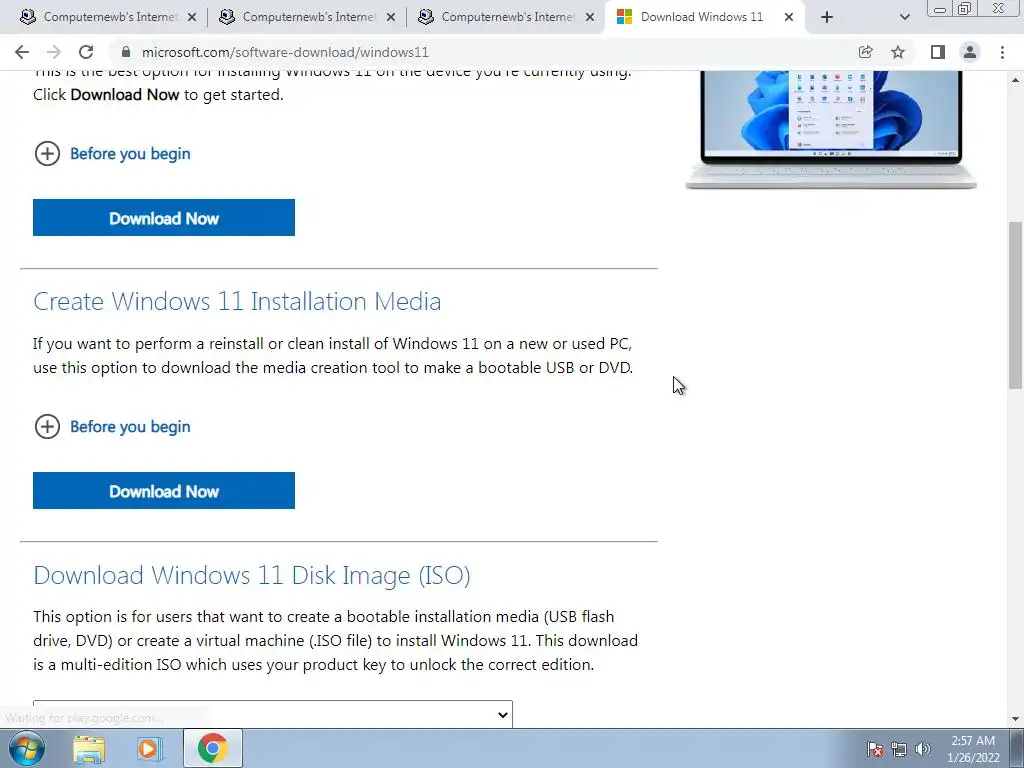Expand Before you begin under Installation Media
The image size is (1024, 768).
tap(112, 426)
